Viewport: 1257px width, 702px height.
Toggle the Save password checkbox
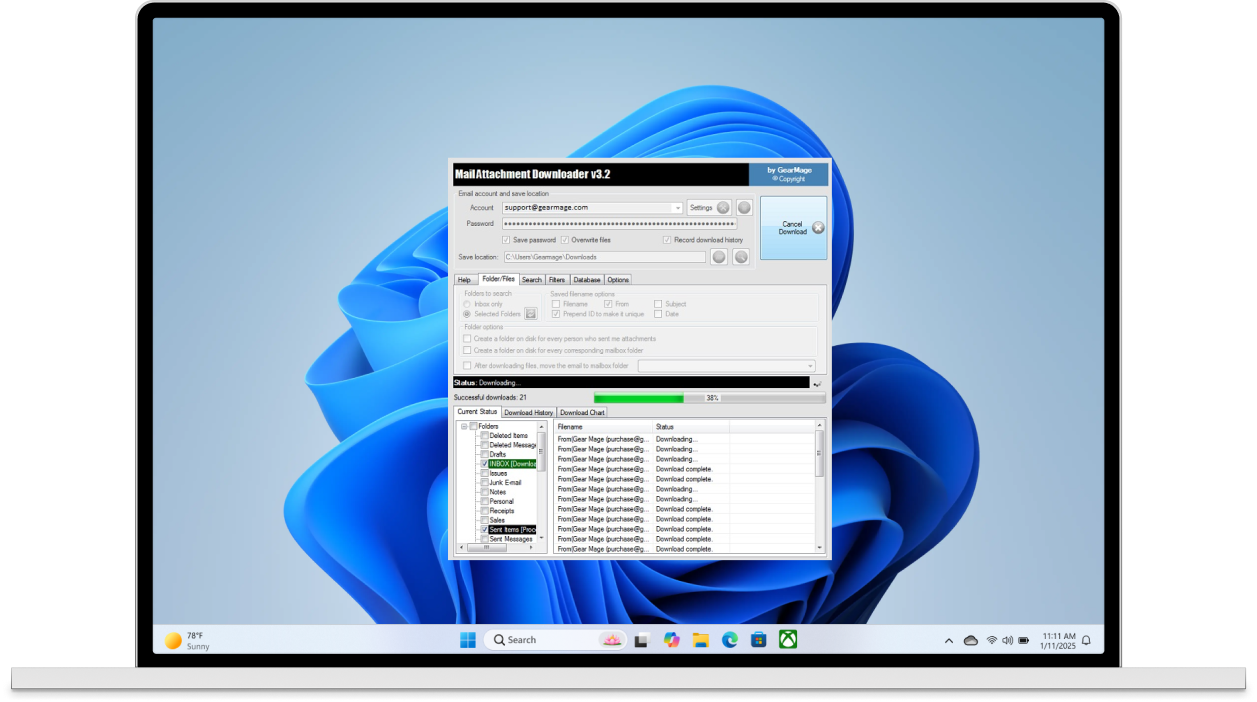506,240
